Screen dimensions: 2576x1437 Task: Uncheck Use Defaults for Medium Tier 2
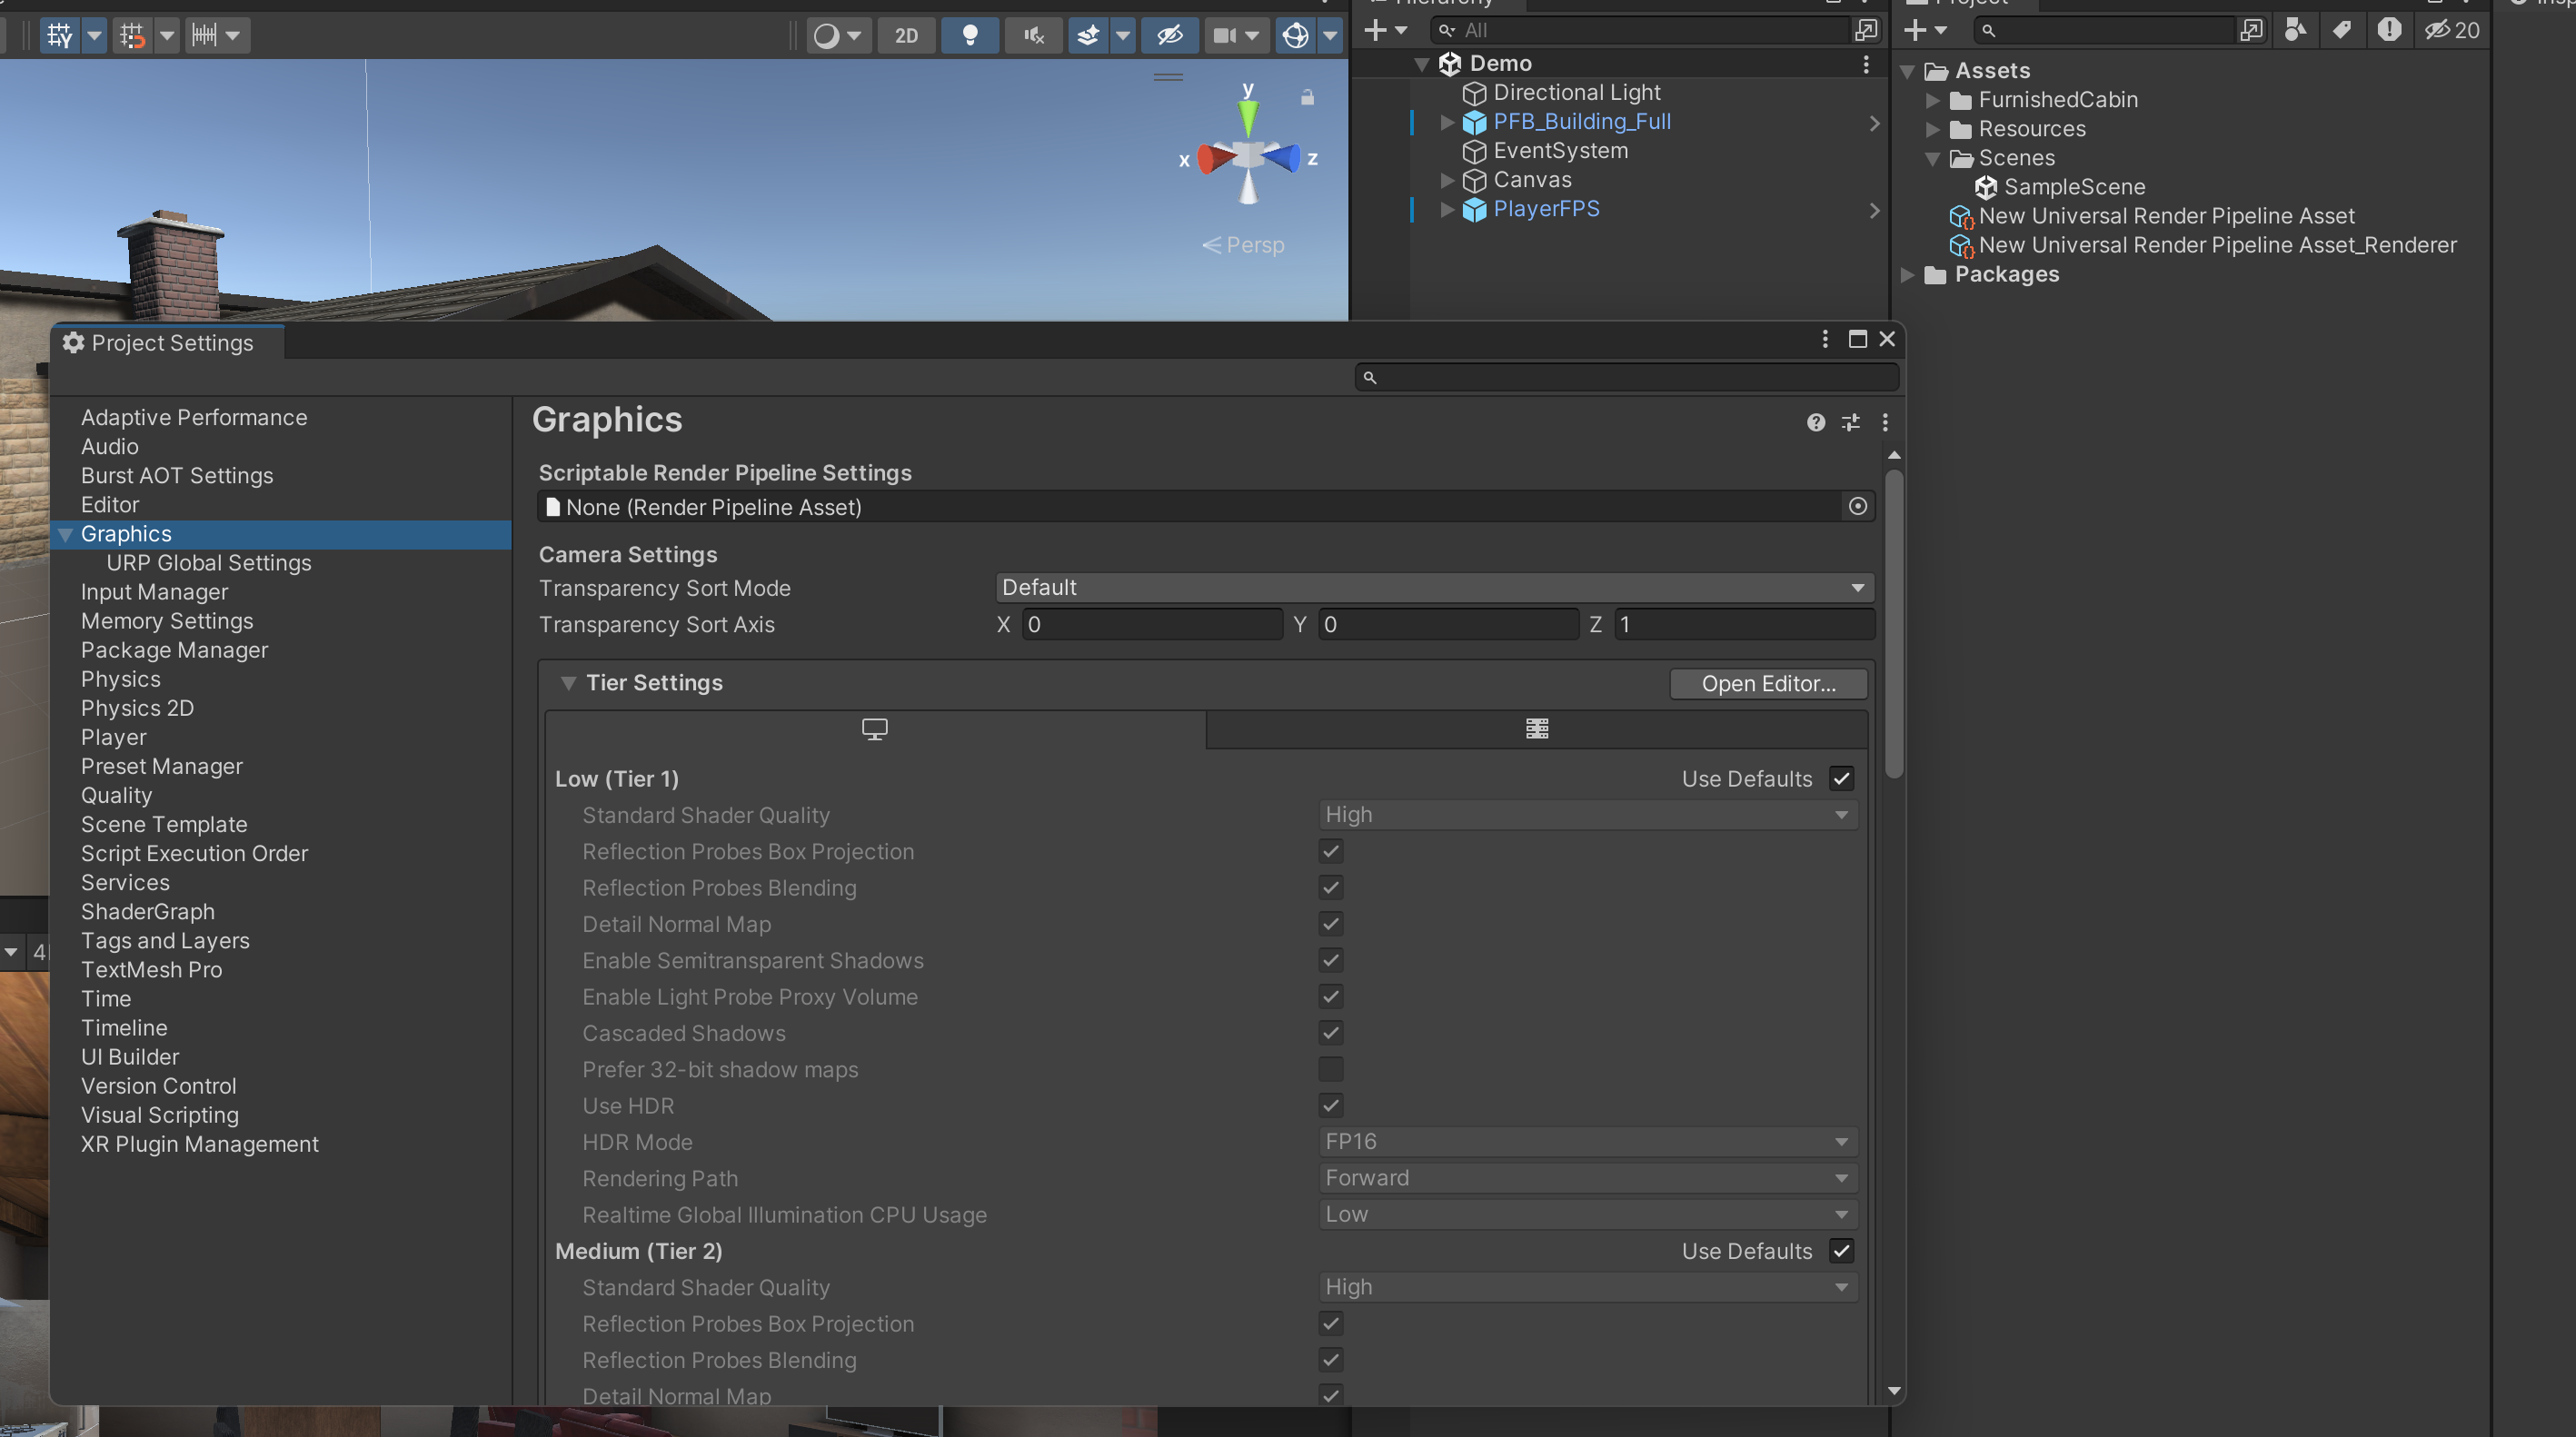tap(1842, 1251)
